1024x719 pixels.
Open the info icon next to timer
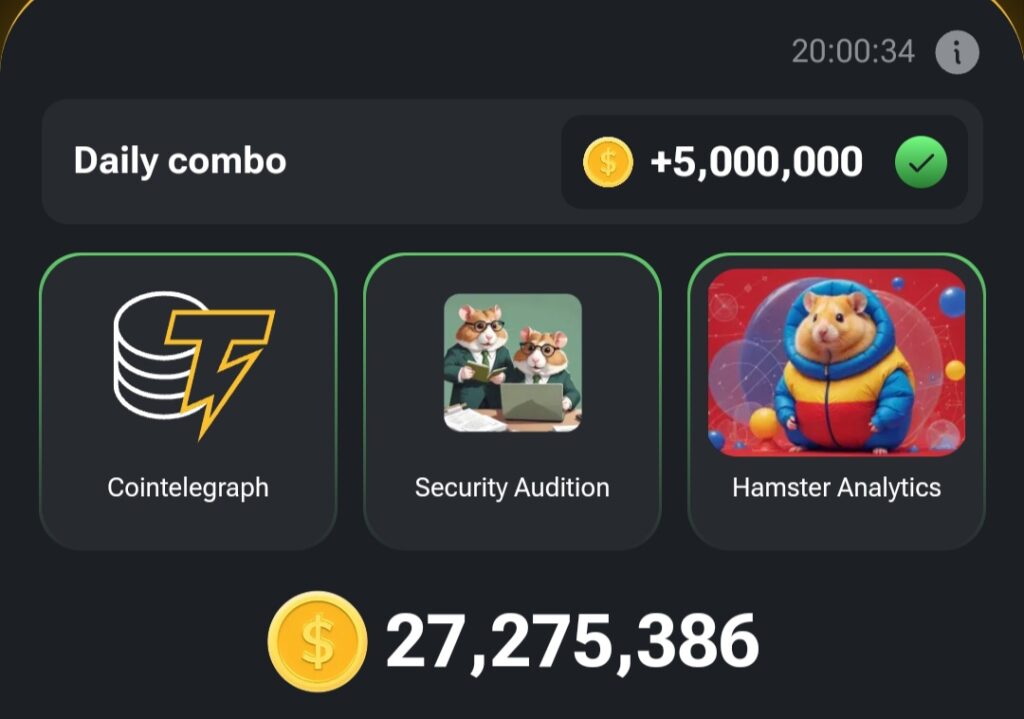click(x=957, y=52)
